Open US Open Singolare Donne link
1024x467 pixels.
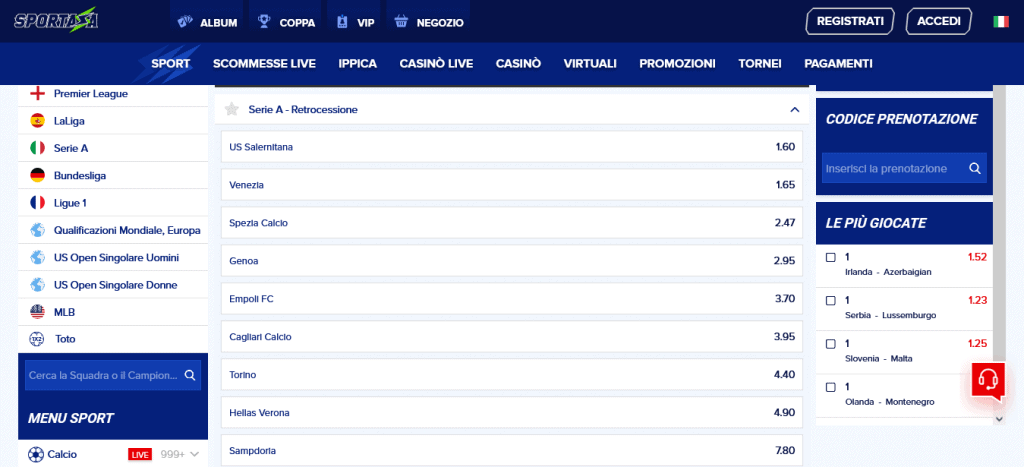coord(116,285)
